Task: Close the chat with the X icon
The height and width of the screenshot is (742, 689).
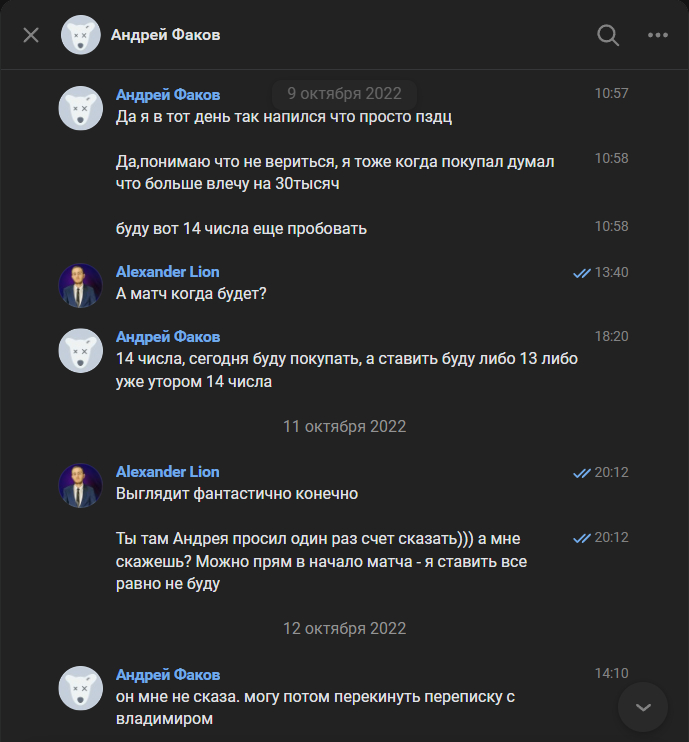Action: 31,35
